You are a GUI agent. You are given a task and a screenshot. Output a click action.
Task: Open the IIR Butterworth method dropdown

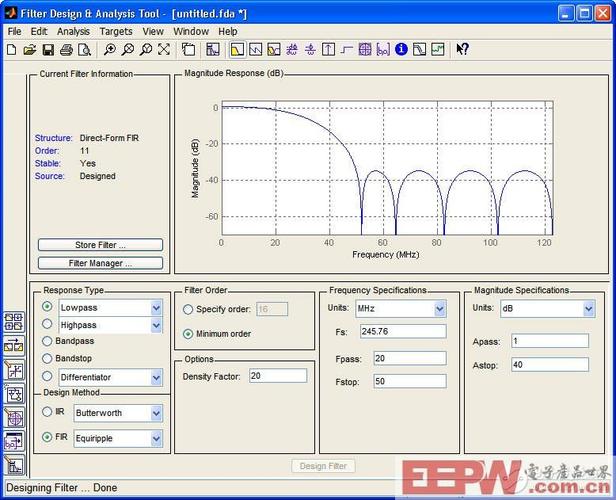pos(156,413)
